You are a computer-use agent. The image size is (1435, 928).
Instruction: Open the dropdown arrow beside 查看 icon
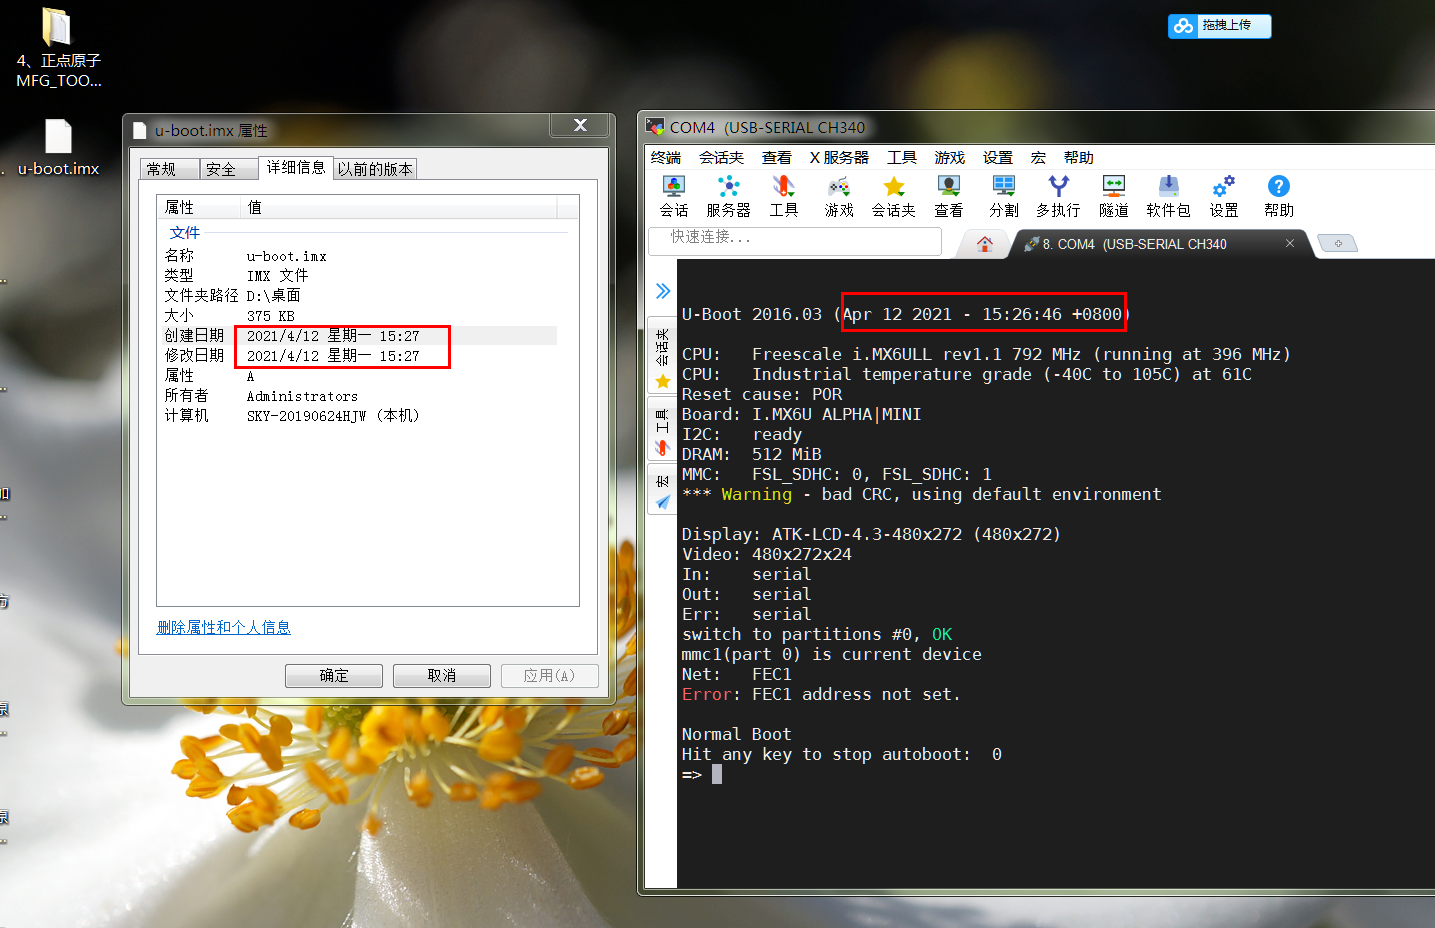[x=958, y=195]
